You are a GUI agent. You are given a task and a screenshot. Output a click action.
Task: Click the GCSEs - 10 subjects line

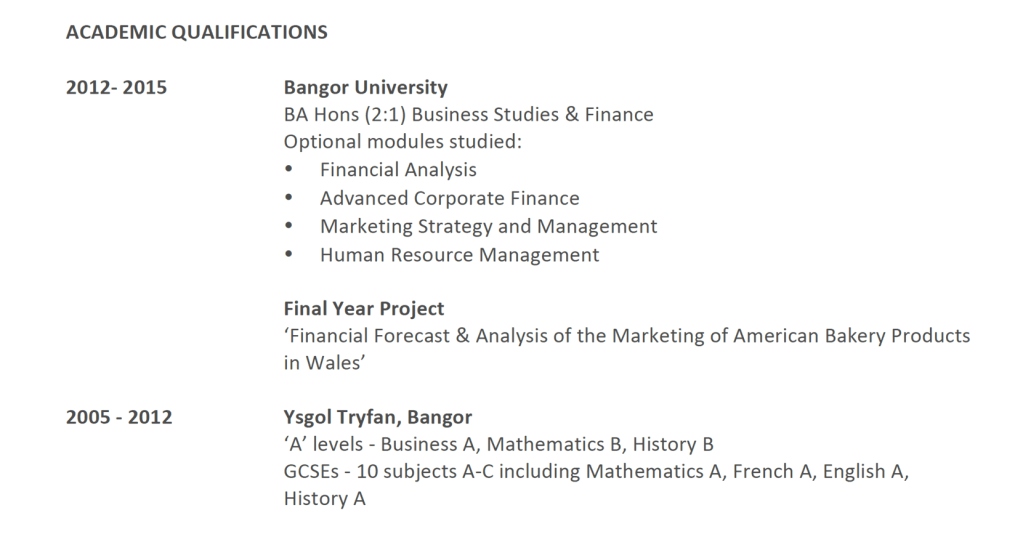[x=595, y=471]
